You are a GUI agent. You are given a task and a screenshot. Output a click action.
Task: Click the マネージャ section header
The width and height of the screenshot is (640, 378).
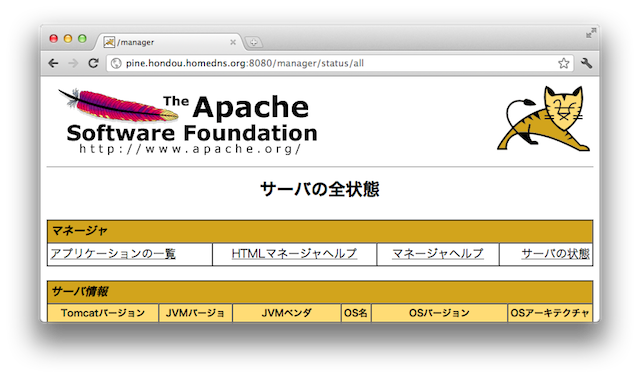coord(320,231)
